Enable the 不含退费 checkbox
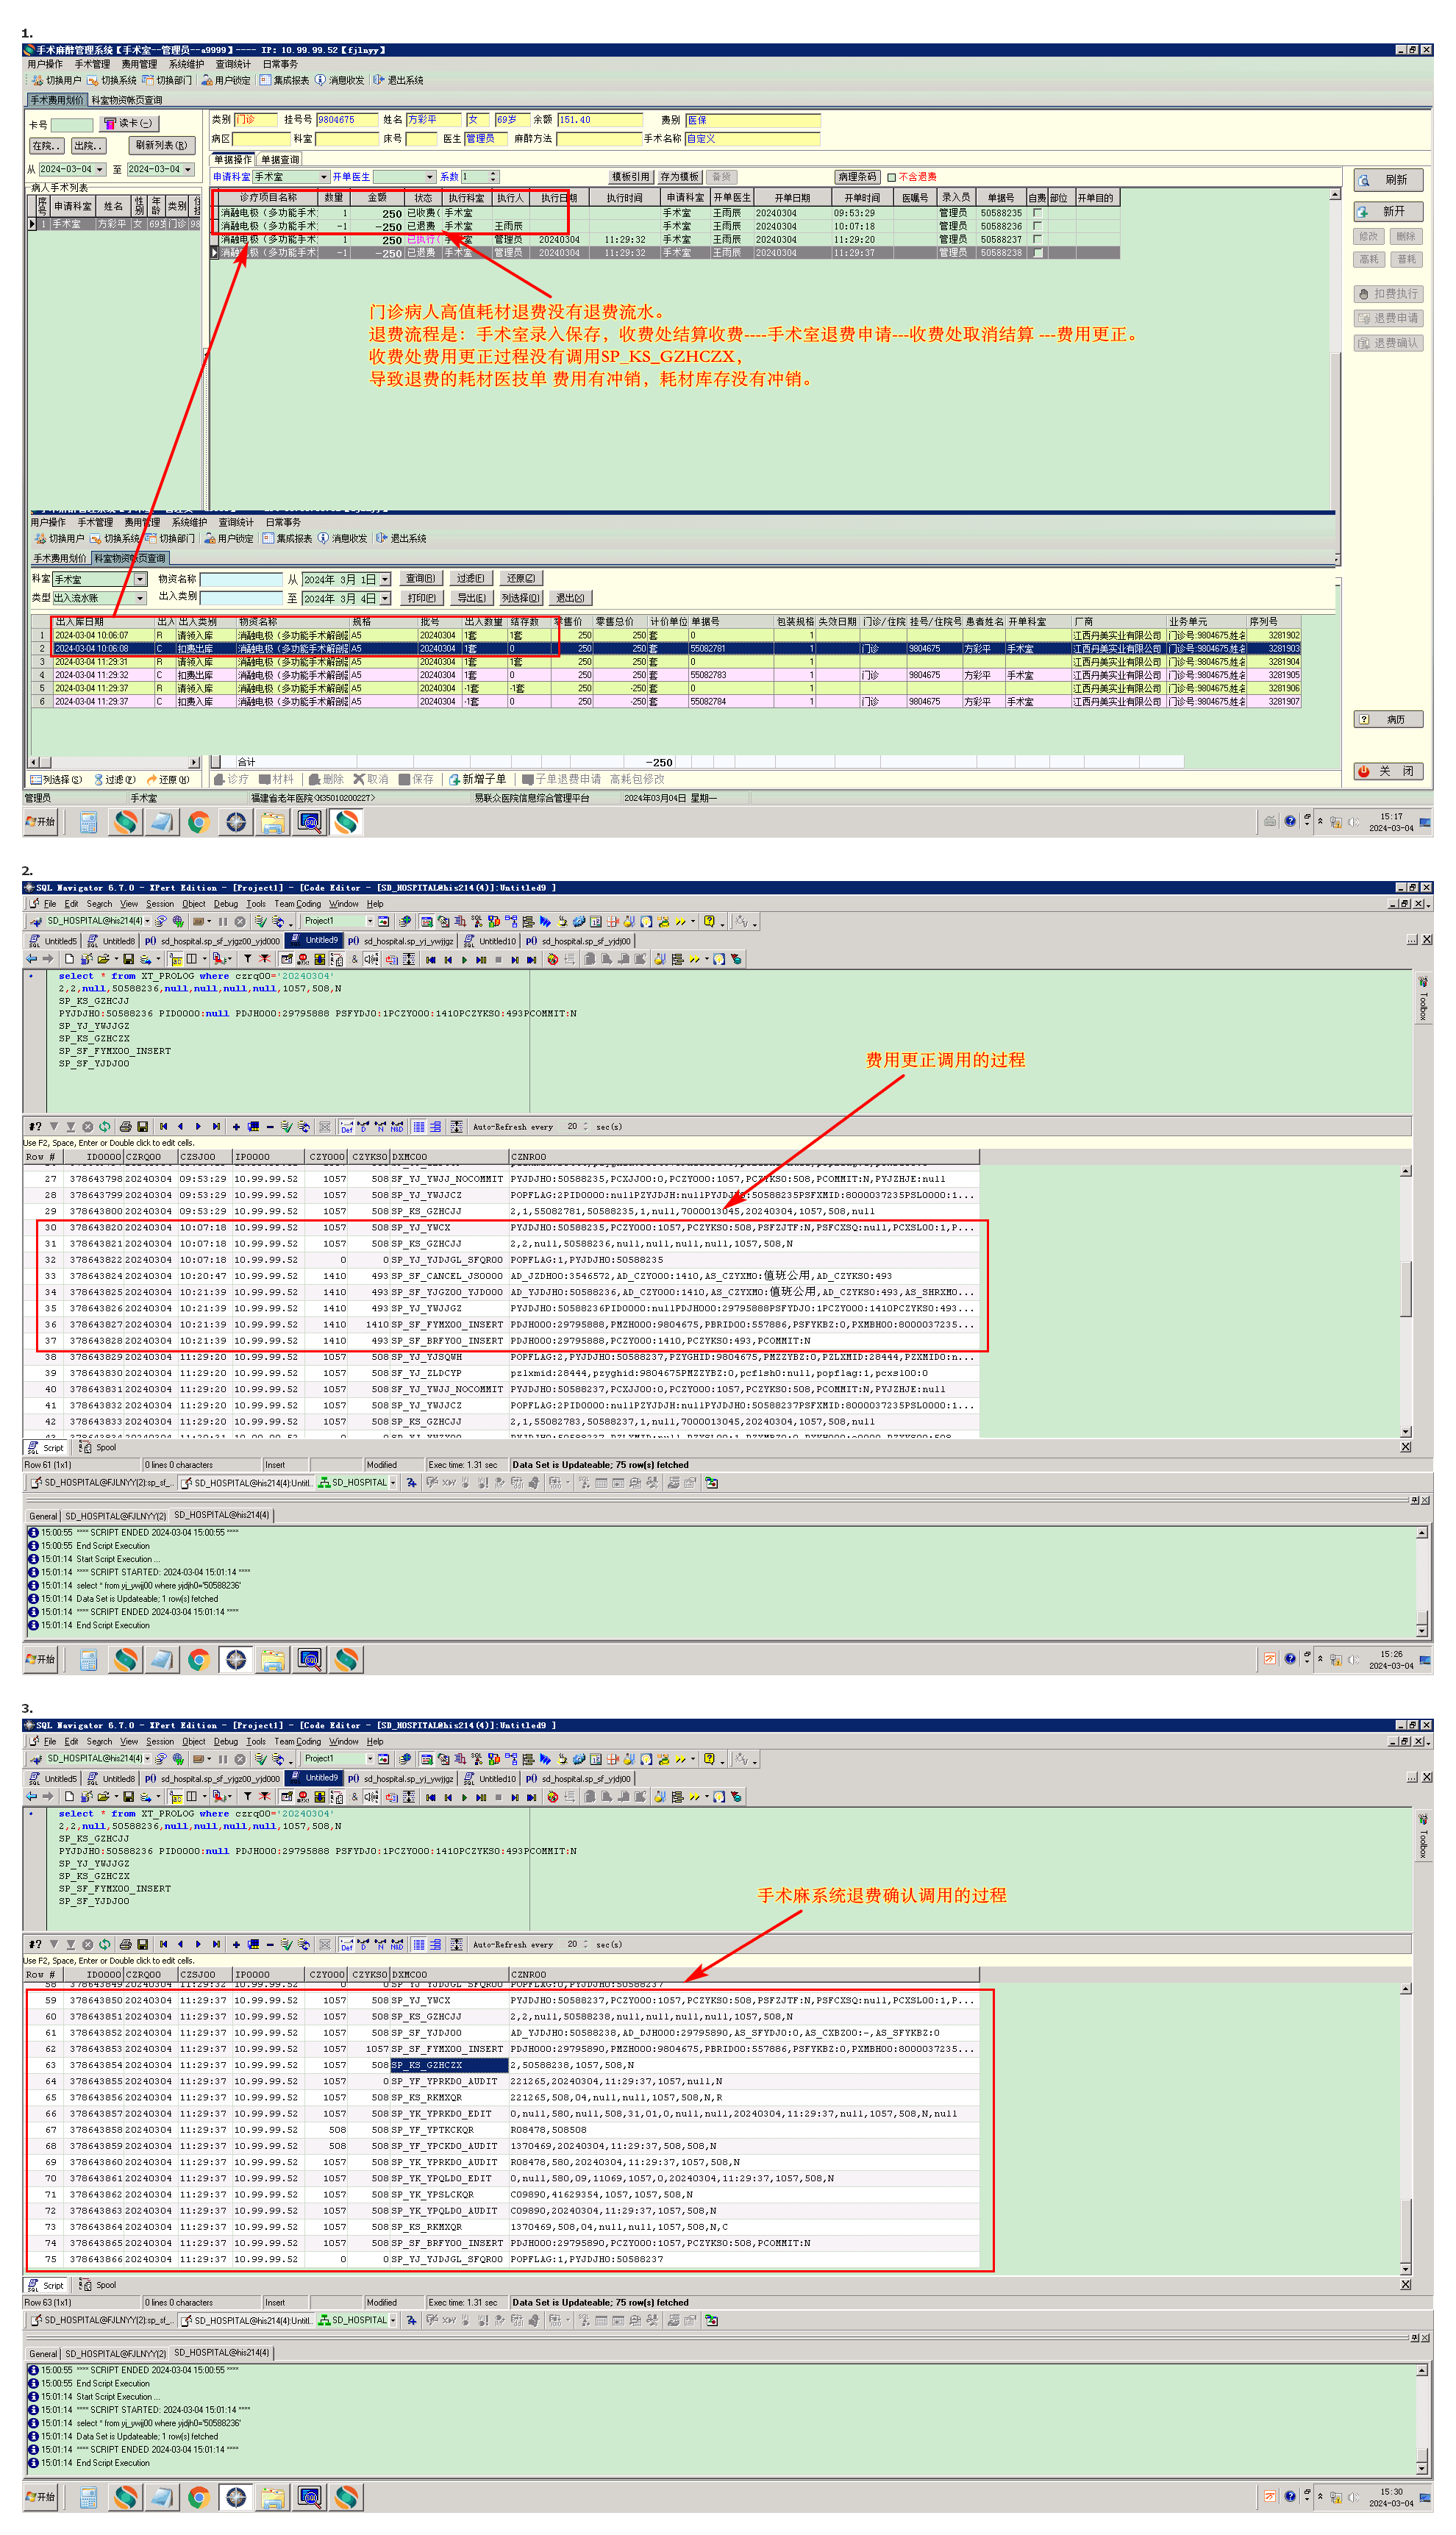Image resolution: width=1456 pixels, height=2535 pixels. point(892,177)
